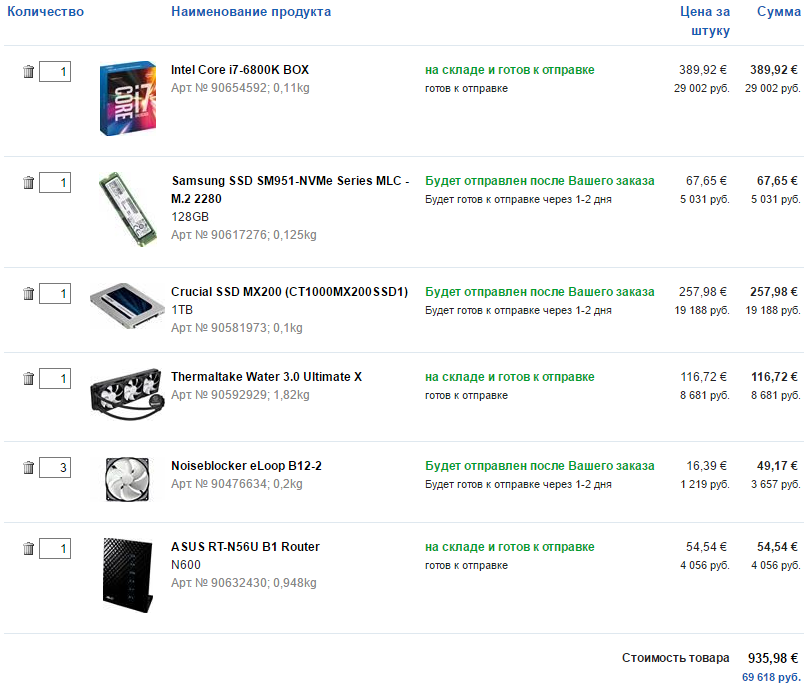Open ASUS router product thumbnail
The width and height of the screenshot is (809, 691).
click(x=128, y=575)
